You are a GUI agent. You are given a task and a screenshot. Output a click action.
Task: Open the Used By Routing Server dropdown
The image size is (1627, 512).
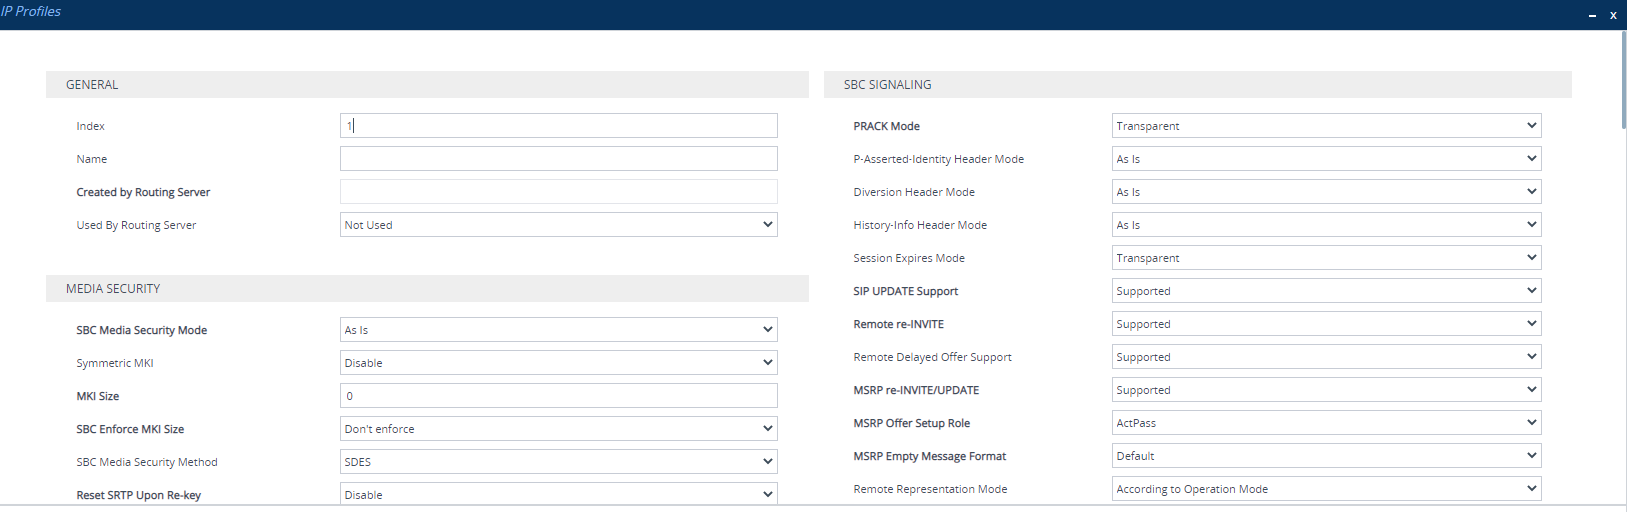tap(558, 225)
